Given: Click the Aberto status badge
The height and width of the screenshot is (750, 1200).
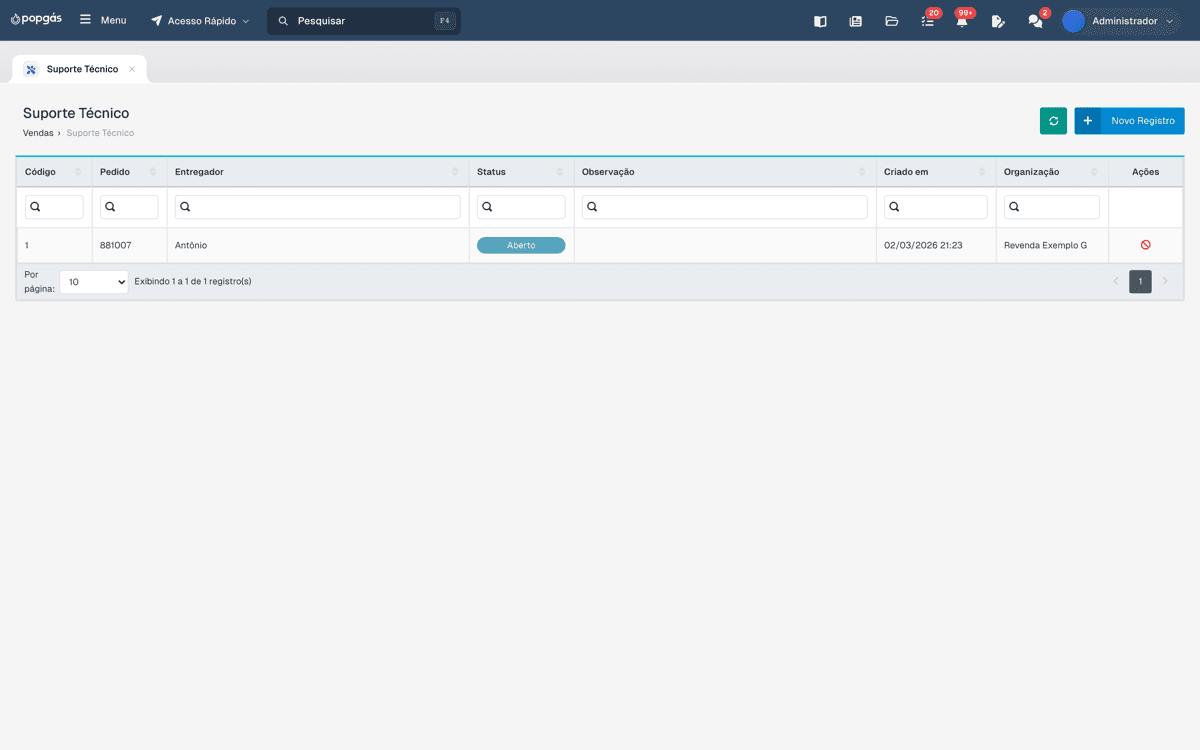Looking at the screenshot, I should coord(521,245).
